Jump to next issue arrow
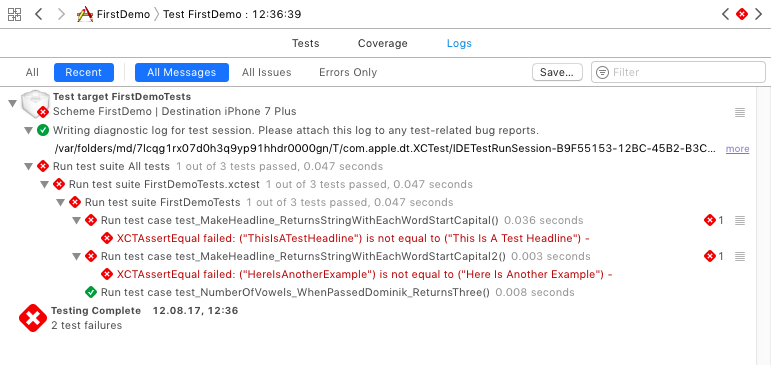Image resolution: width=771 pixels, height=365 pixels. click(759, 14)
